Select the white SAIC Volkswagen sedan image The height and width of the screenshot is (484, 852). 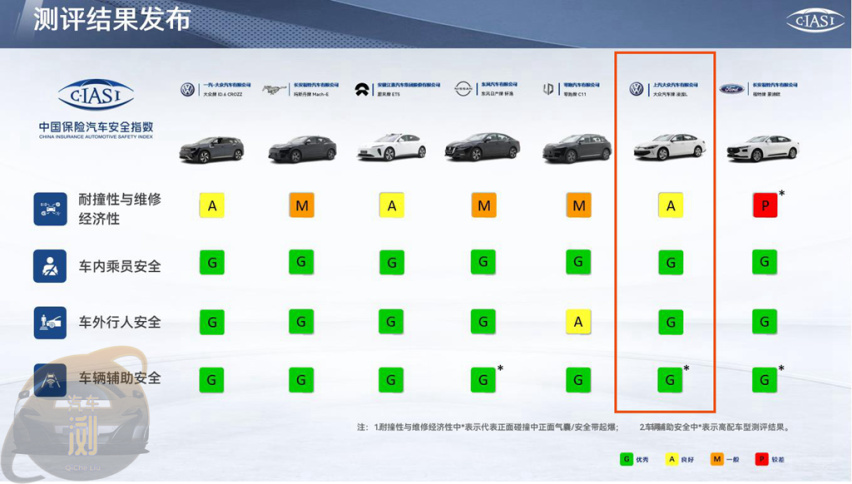point(670,147)
